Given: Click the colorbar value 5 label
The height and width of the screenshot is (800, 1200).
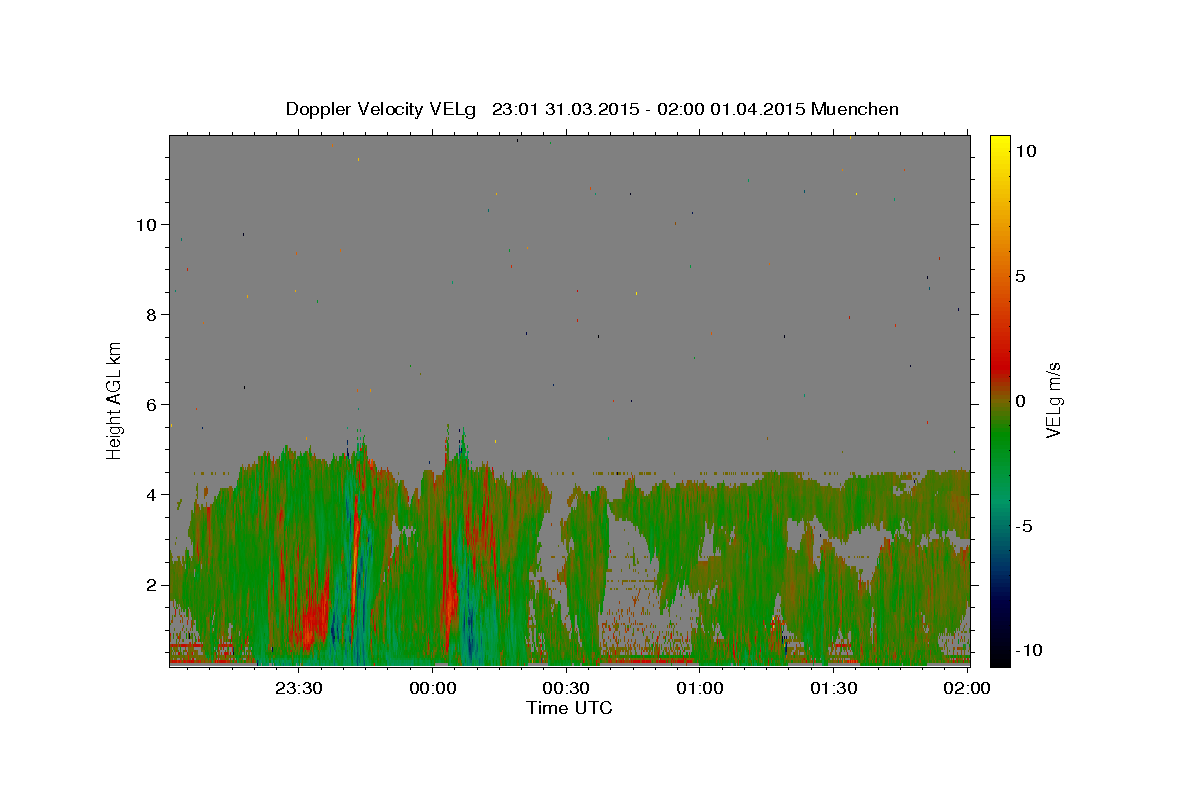Looking at the screenshot, I should pyautogui.click(x=1020, y=276).
